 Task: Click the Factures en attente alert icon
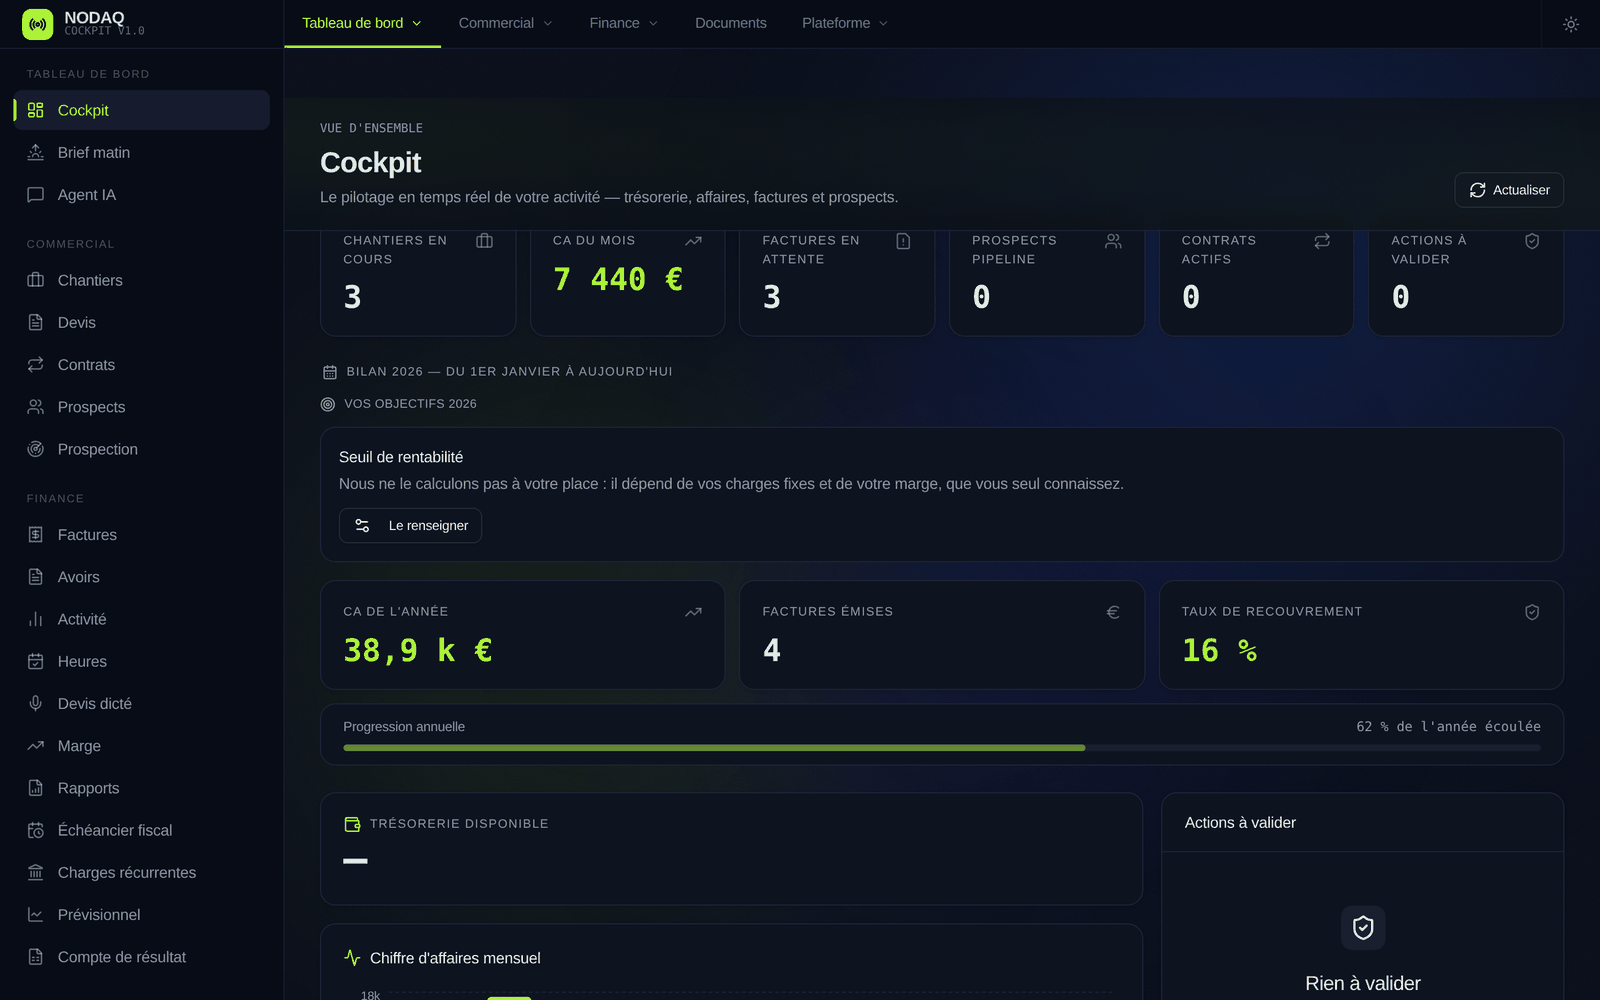pyautogui.click(x=903, y=241)
